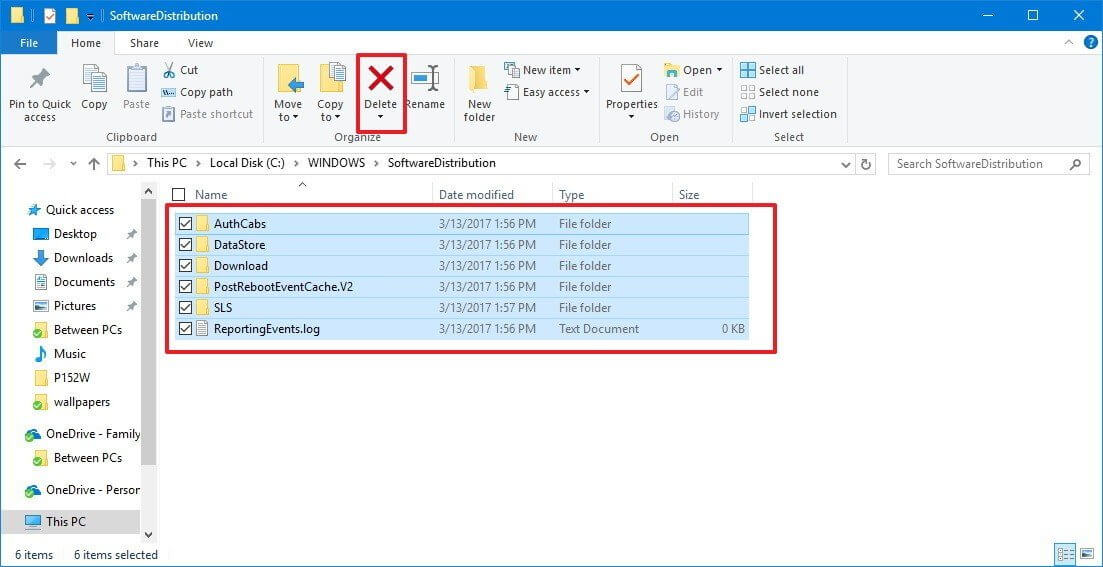Click the Copy icon in Clipboard group
The image size is (1103, 567).
click(94, 80)
